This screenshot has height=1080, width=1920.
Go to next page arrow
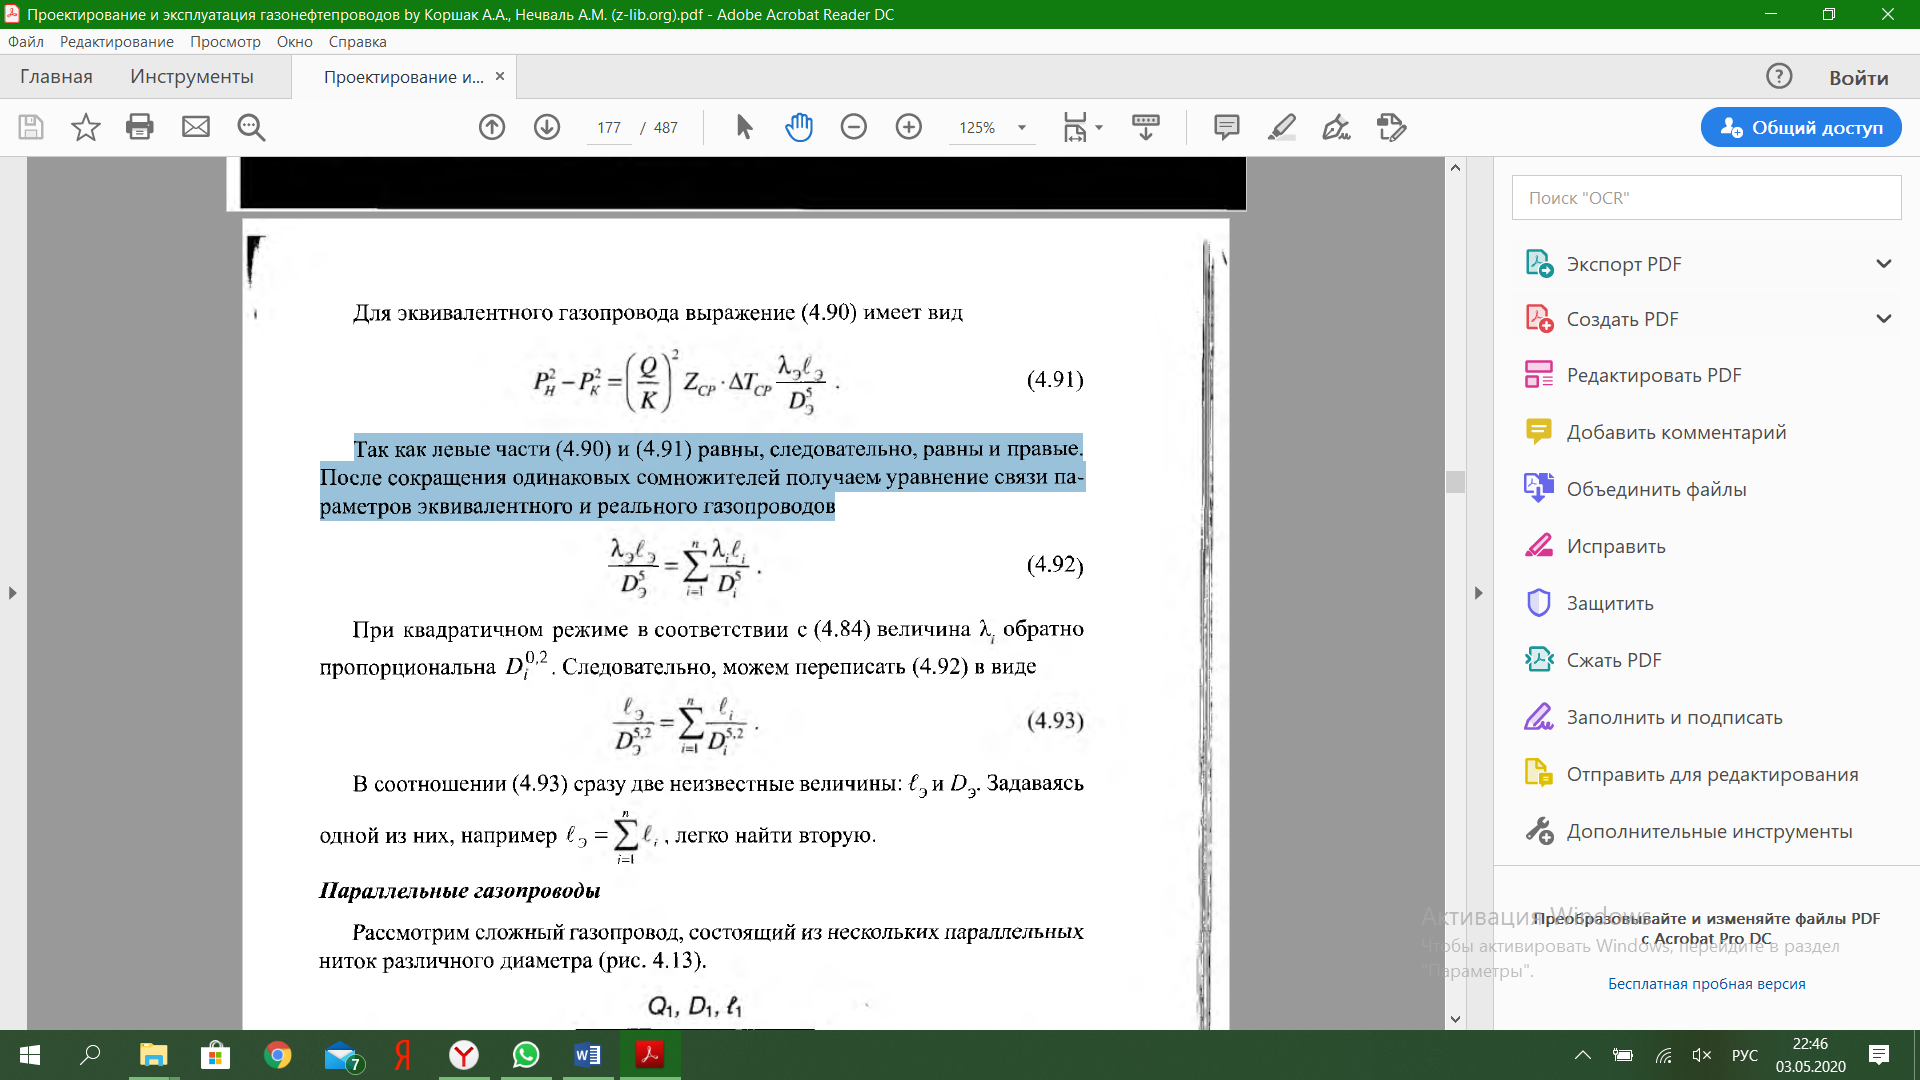pyautogui.click(x=547, y=127)
